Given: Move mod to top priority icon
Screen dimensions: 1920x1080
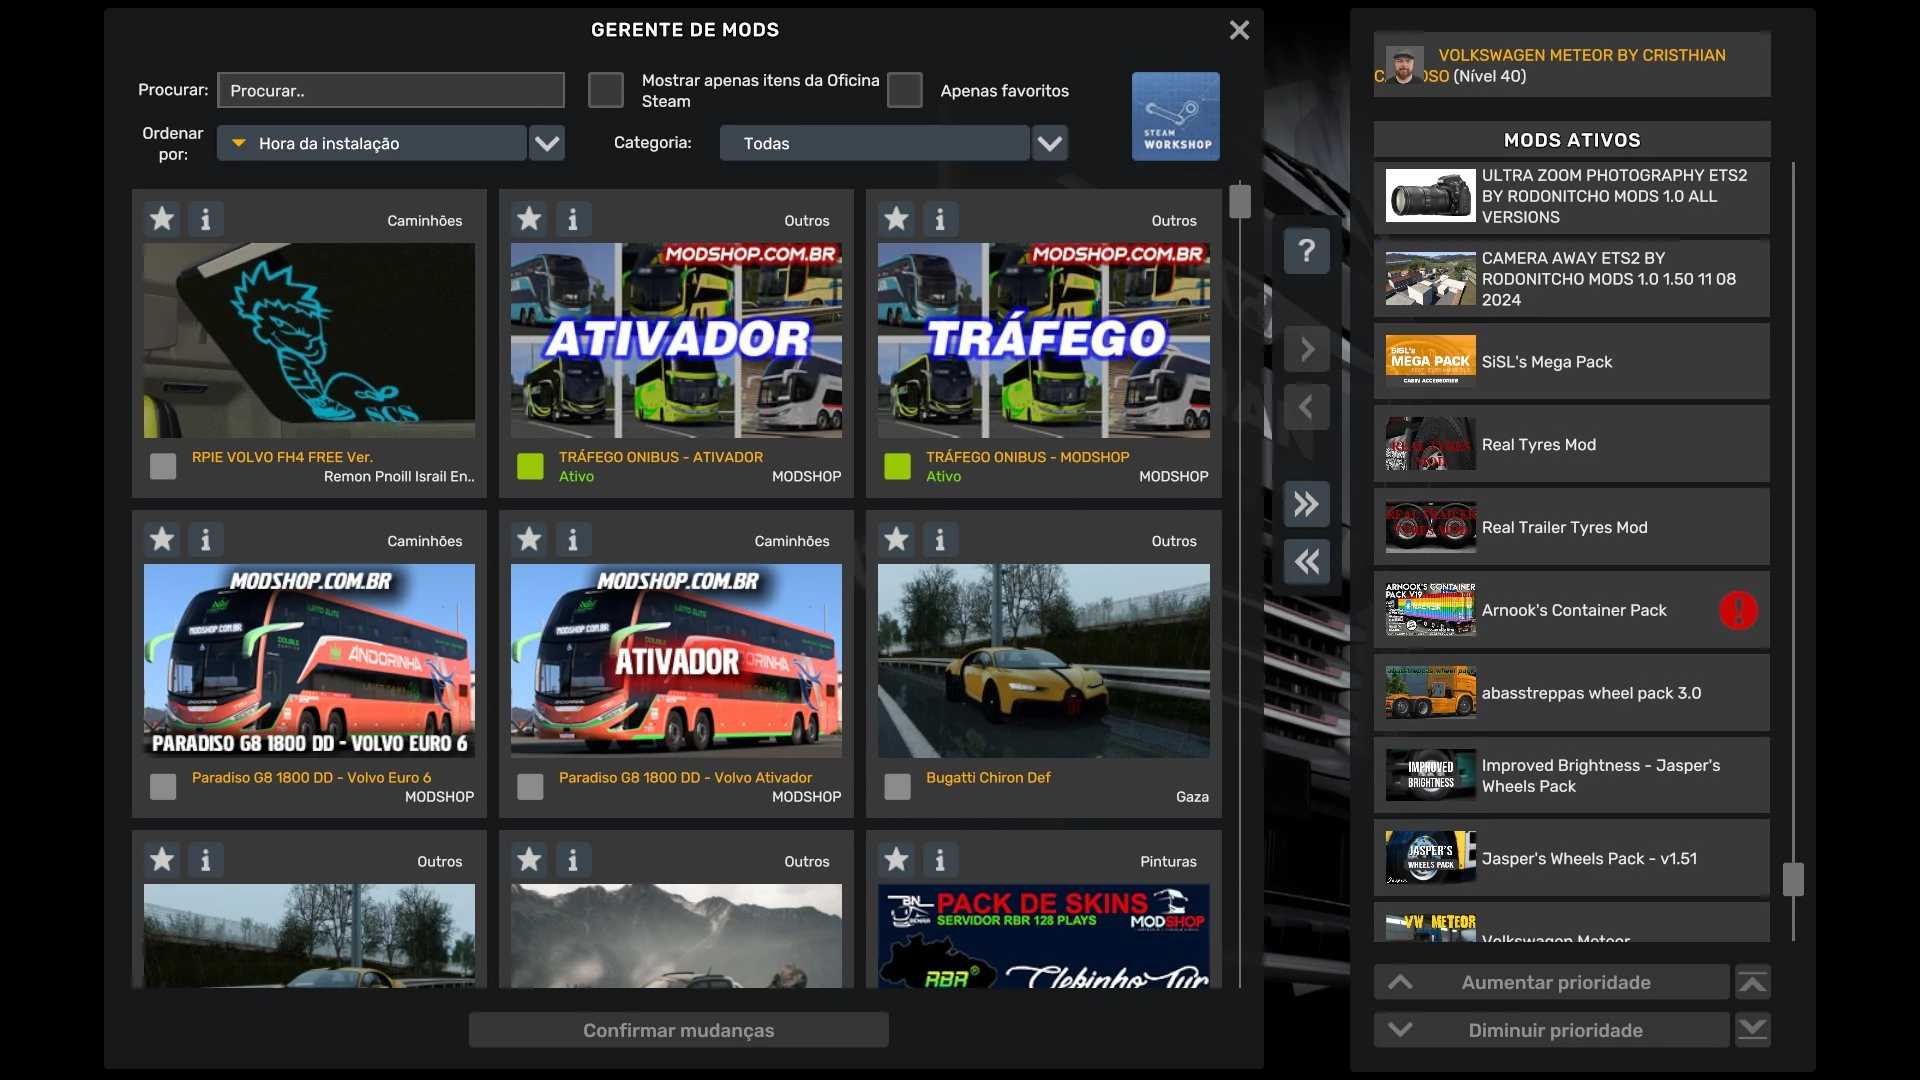Looking at the screenshot, I should click(x=1752, y=983).
